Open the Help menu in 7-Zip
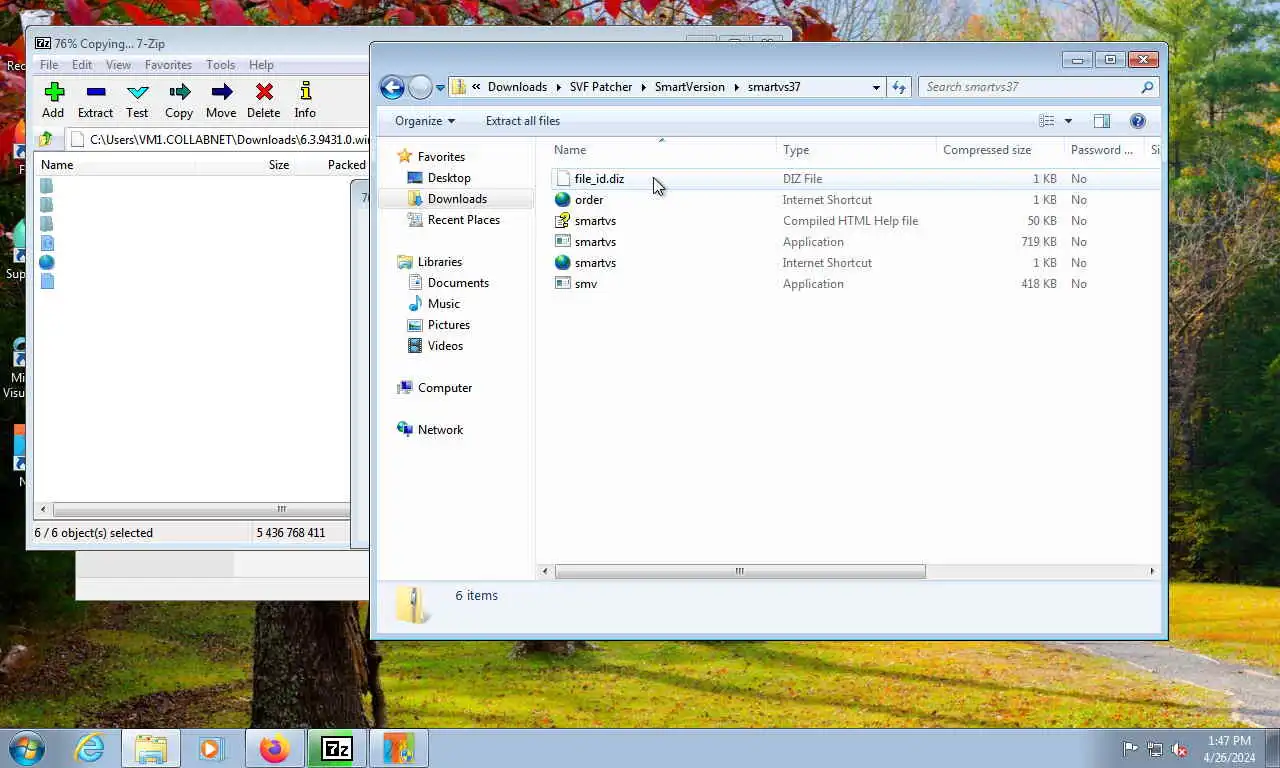Screen dimensions: 1280x768 point(261,65)
